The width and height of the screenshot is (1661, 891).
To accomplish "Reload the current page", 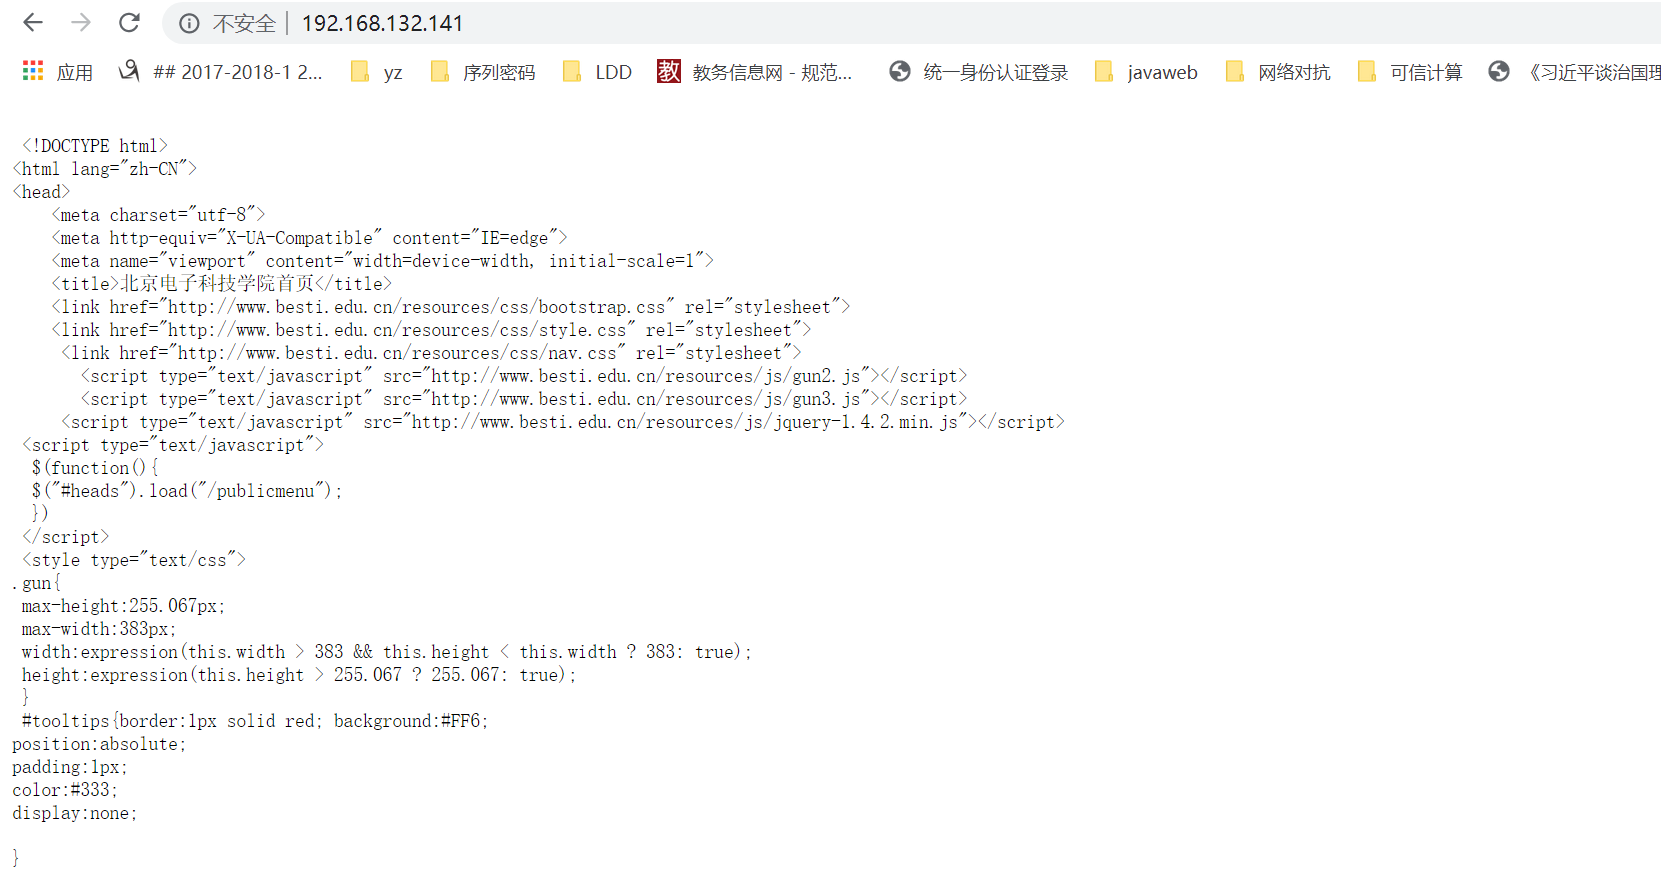I will 129,23.
